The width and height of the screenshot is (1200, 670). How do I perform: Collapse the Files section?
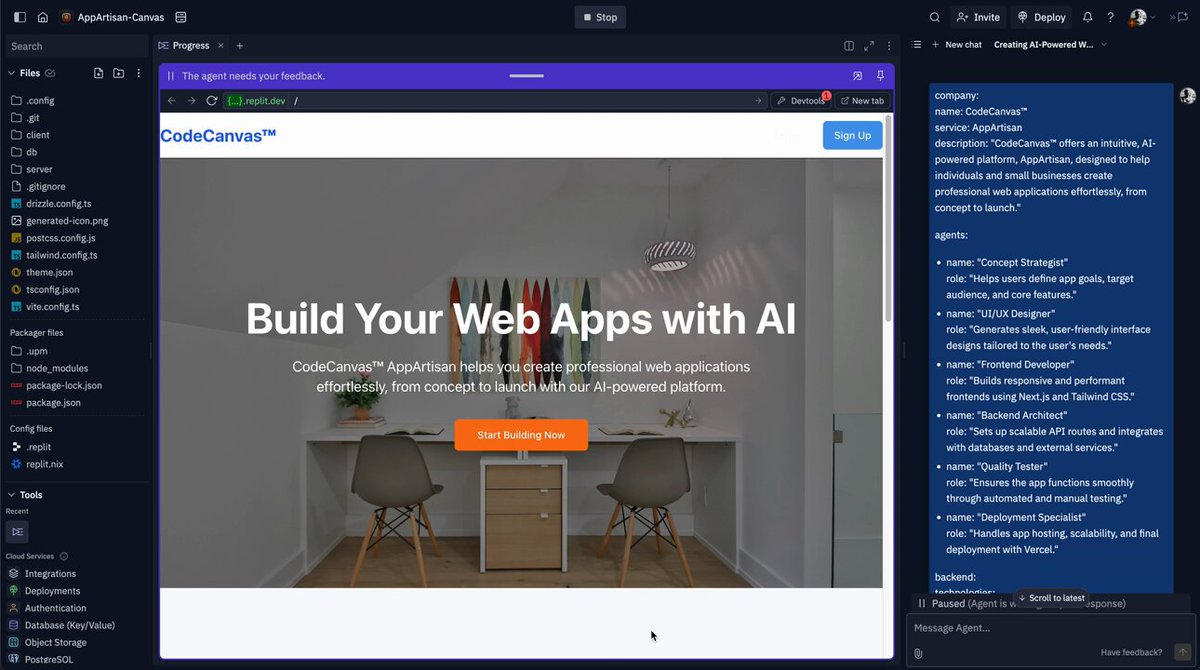(x=12, y=73)
